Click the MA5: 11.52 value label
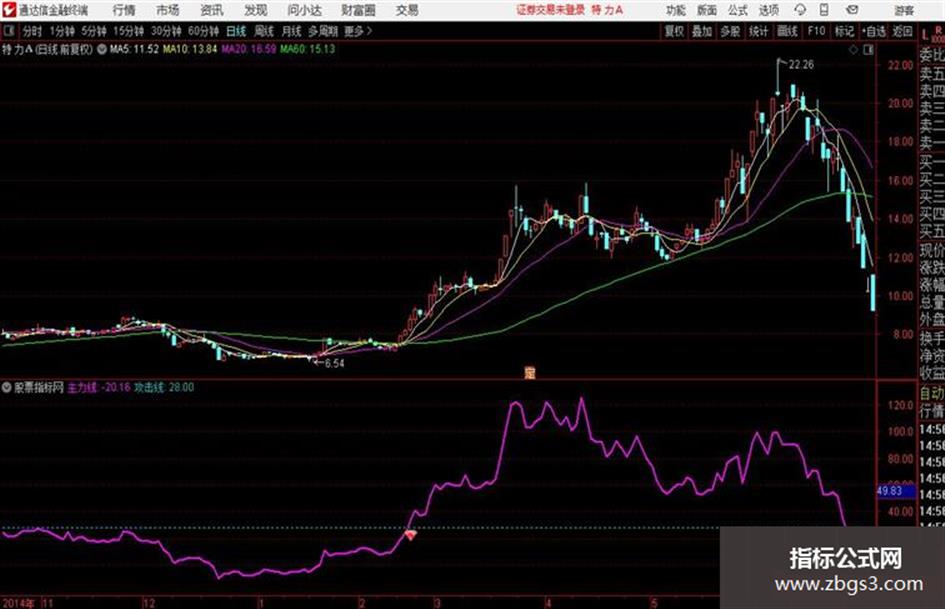Image resolution: width=945 pixels, height=609 pixels. (x=134, y=49)
